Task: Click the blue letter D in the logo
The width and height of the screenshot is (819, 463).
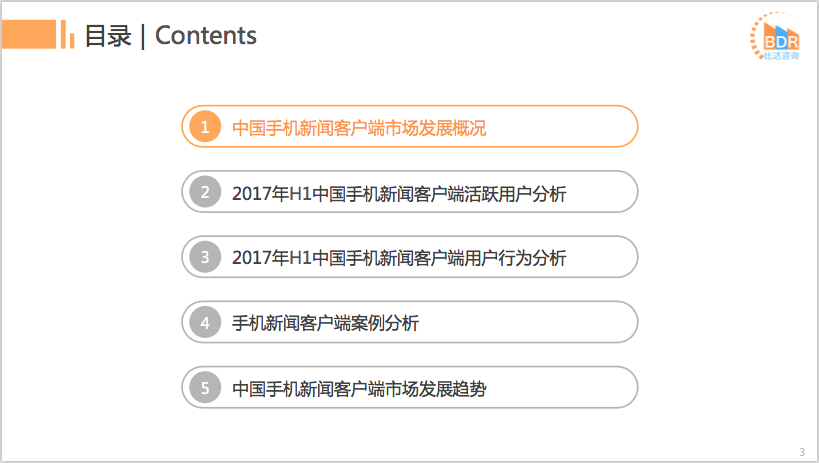Action: coord(777,42)
